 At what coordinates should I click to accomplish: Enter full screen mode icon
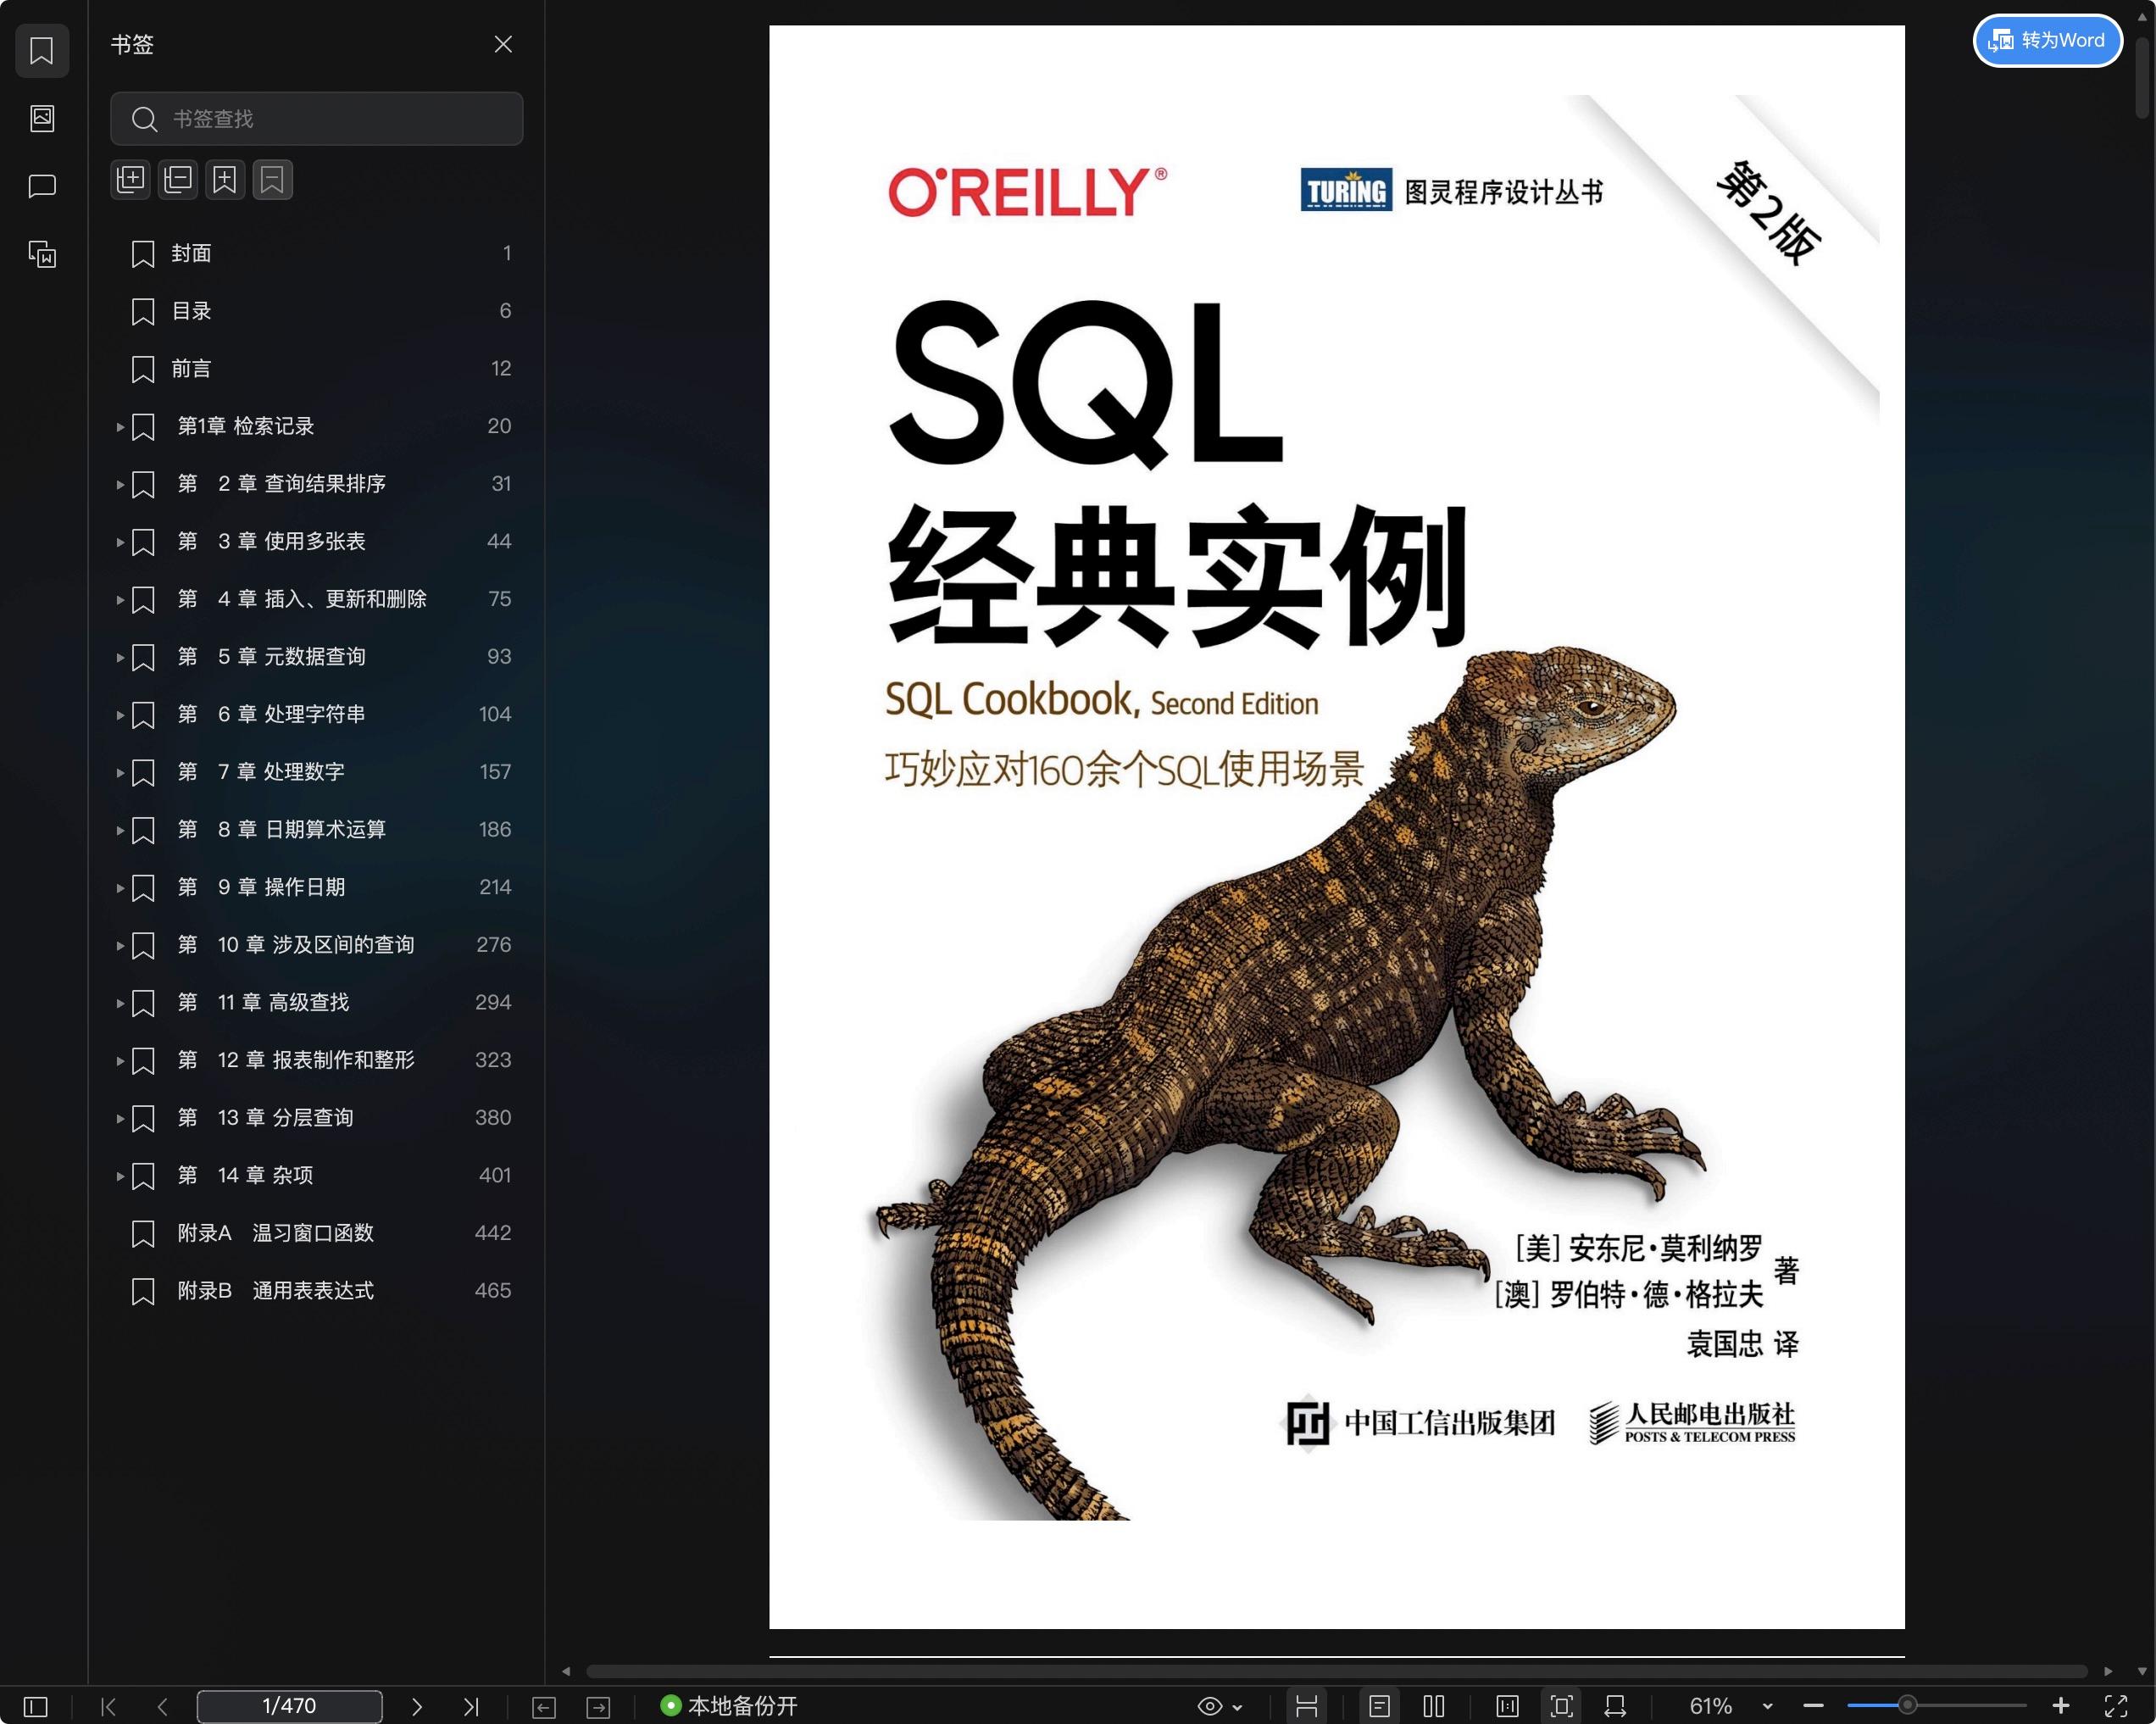point(2116,1706)
